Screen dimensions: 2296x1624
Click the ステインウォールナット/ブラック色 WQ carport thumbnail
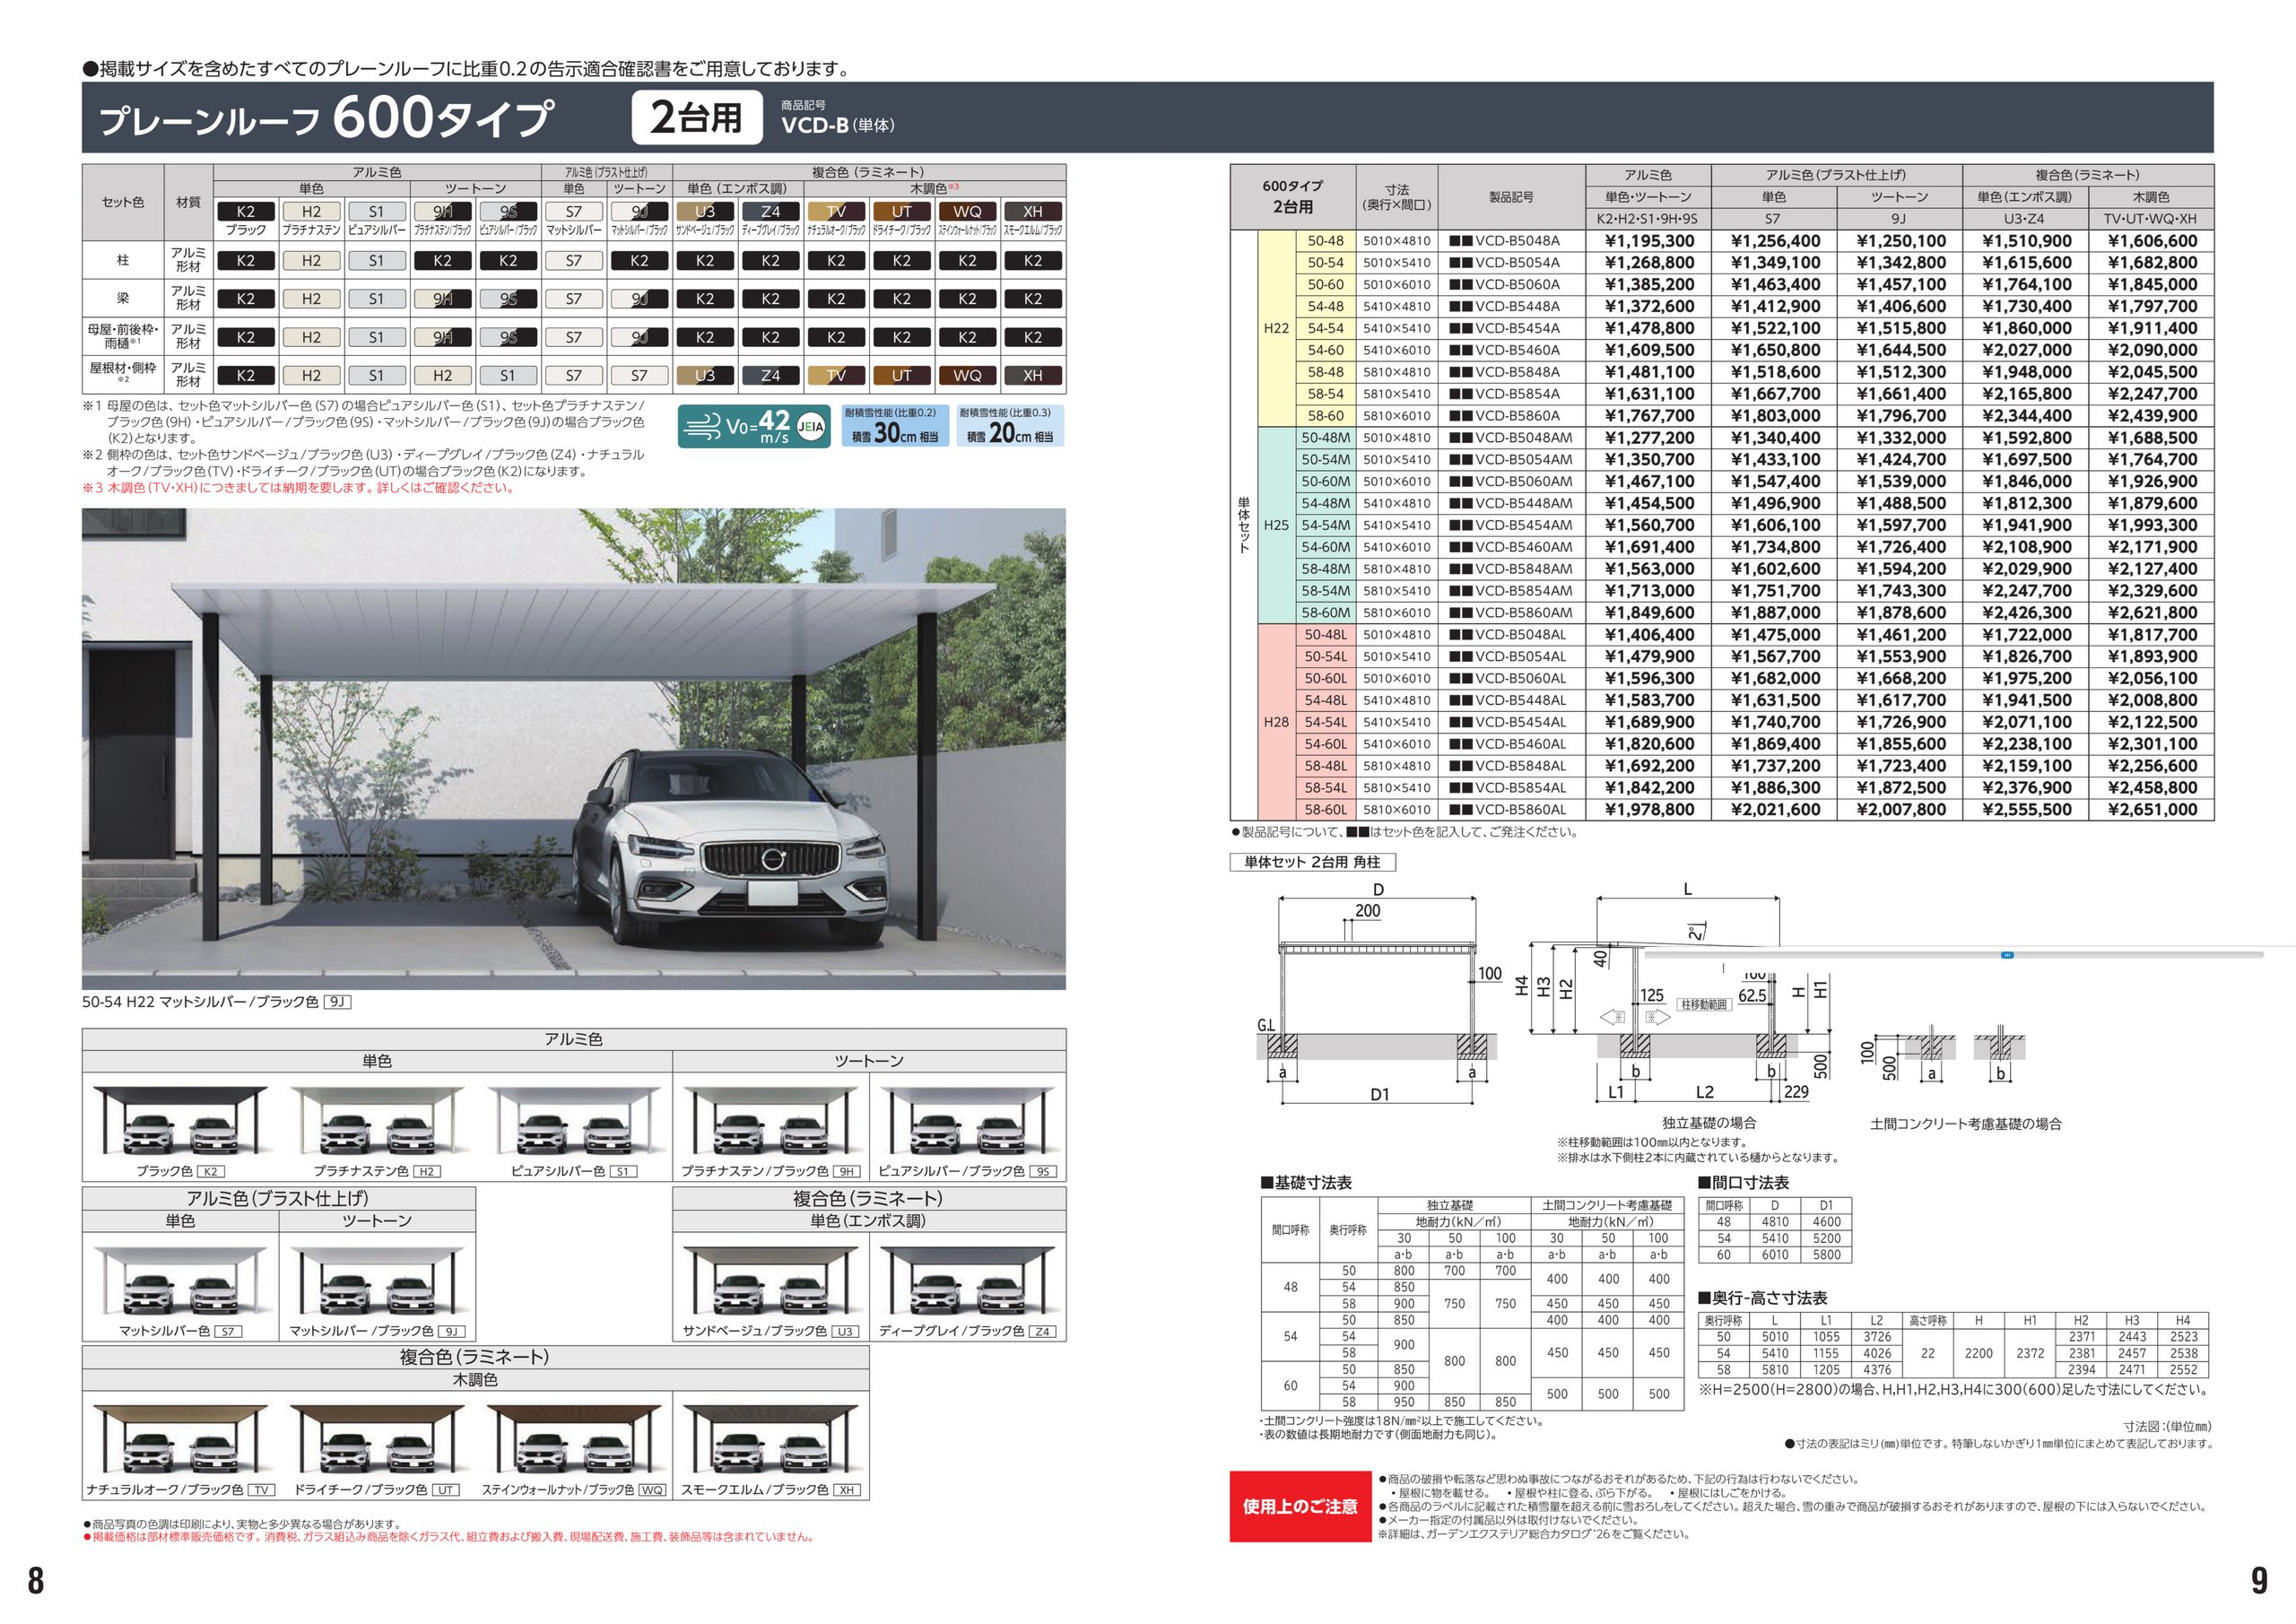[573, 1440]
